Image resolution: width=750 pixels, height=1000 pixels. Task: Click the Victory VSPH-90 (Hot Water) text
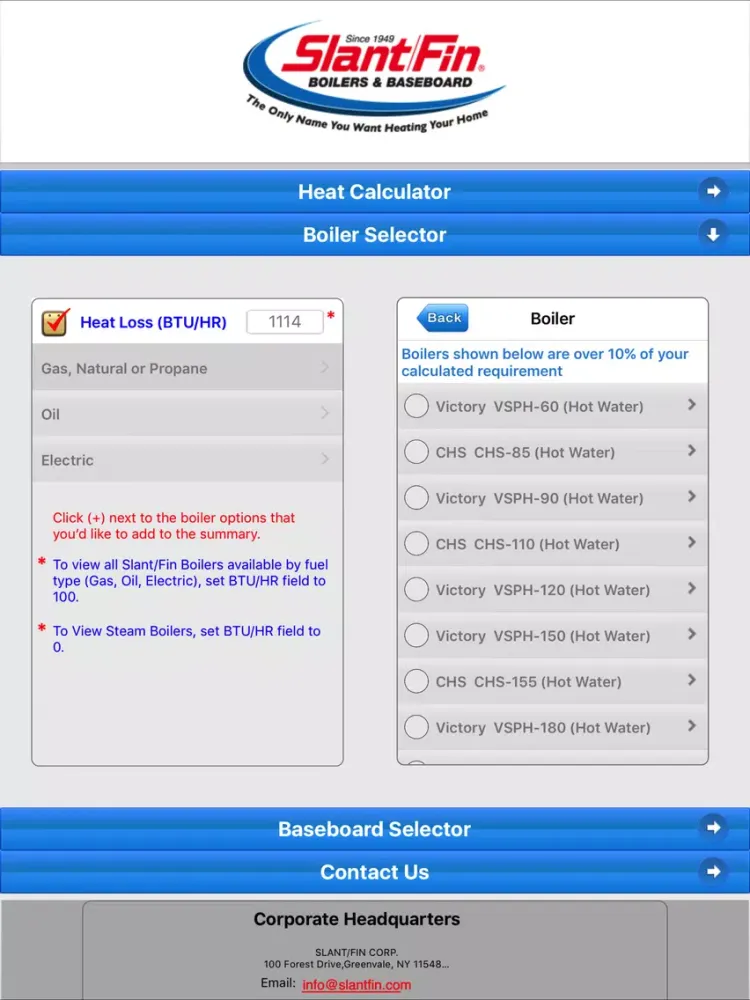(x=540, y=498)
